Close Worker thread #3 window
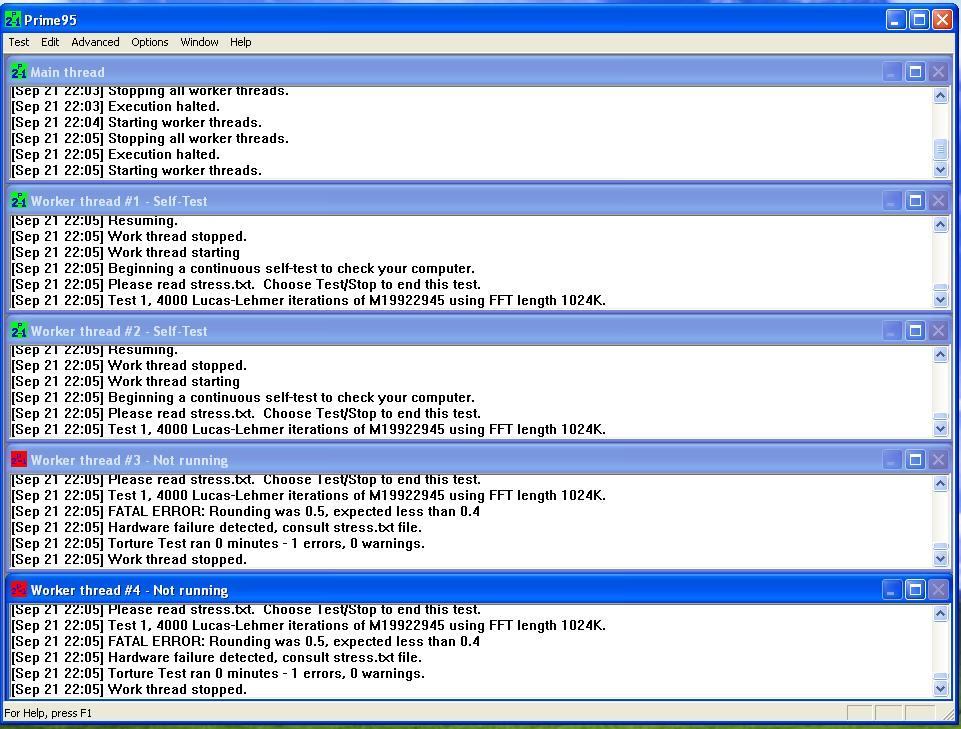 [x=938, y=460]
